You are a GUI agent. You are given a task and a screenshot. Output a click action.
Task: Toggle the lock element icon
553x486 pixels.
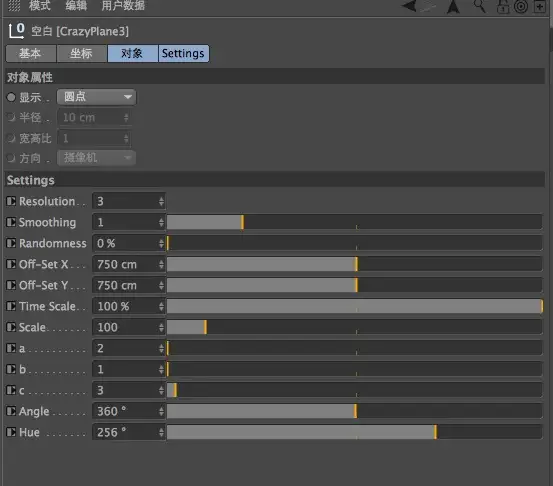(503, 6)
